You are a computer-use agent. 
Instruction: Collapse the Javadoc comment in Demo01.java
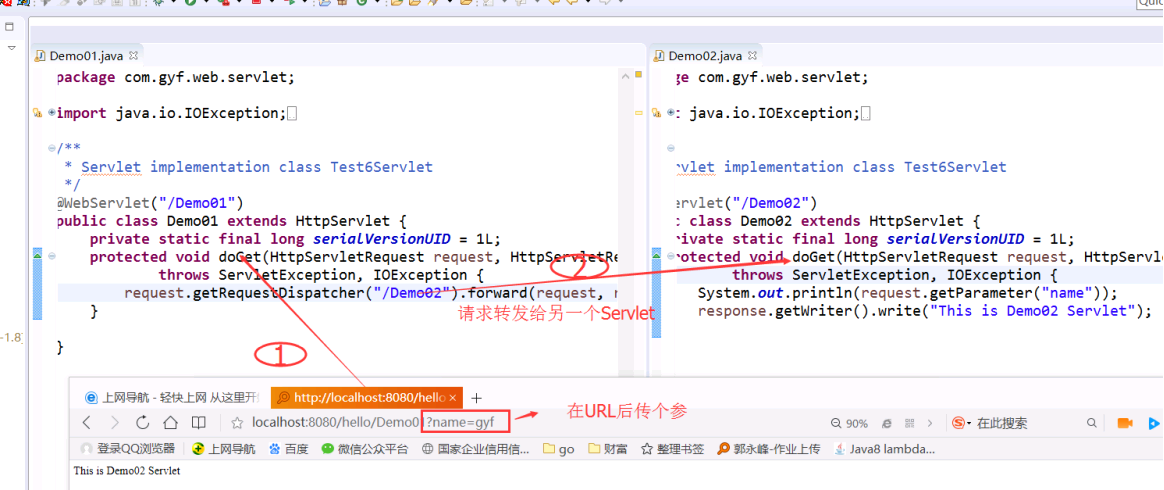[51, 148]
